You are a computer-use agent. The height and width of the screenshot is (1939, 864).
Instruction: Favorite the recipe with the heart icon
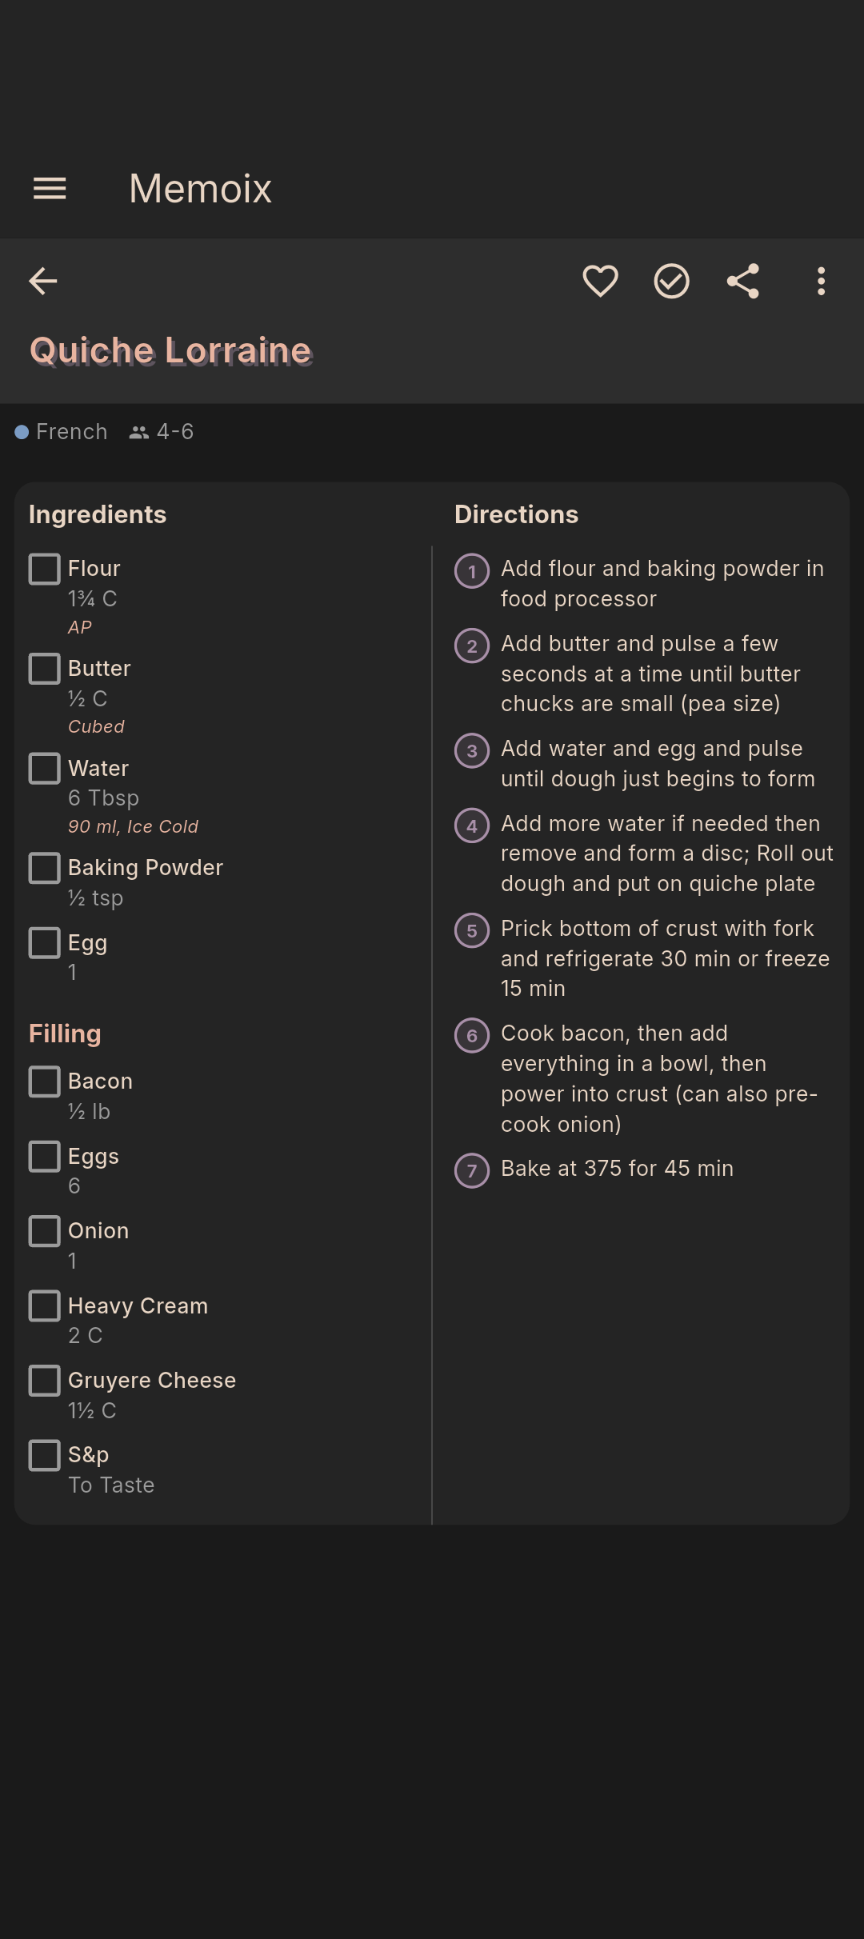tap(600, 281)
